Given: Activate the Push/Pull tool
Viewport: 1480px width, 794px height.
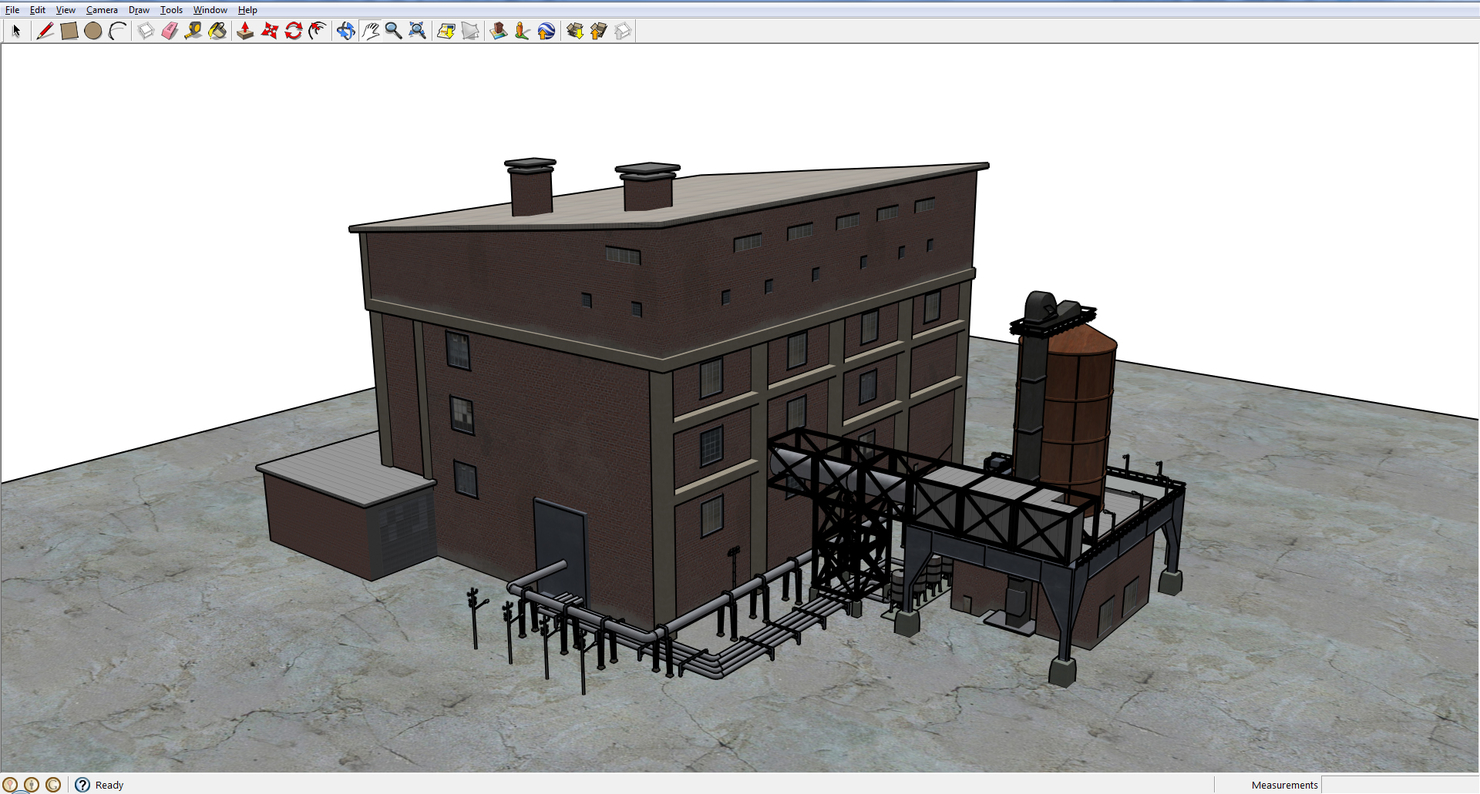Looking at the screenshot, I should [x=244, y=31].
